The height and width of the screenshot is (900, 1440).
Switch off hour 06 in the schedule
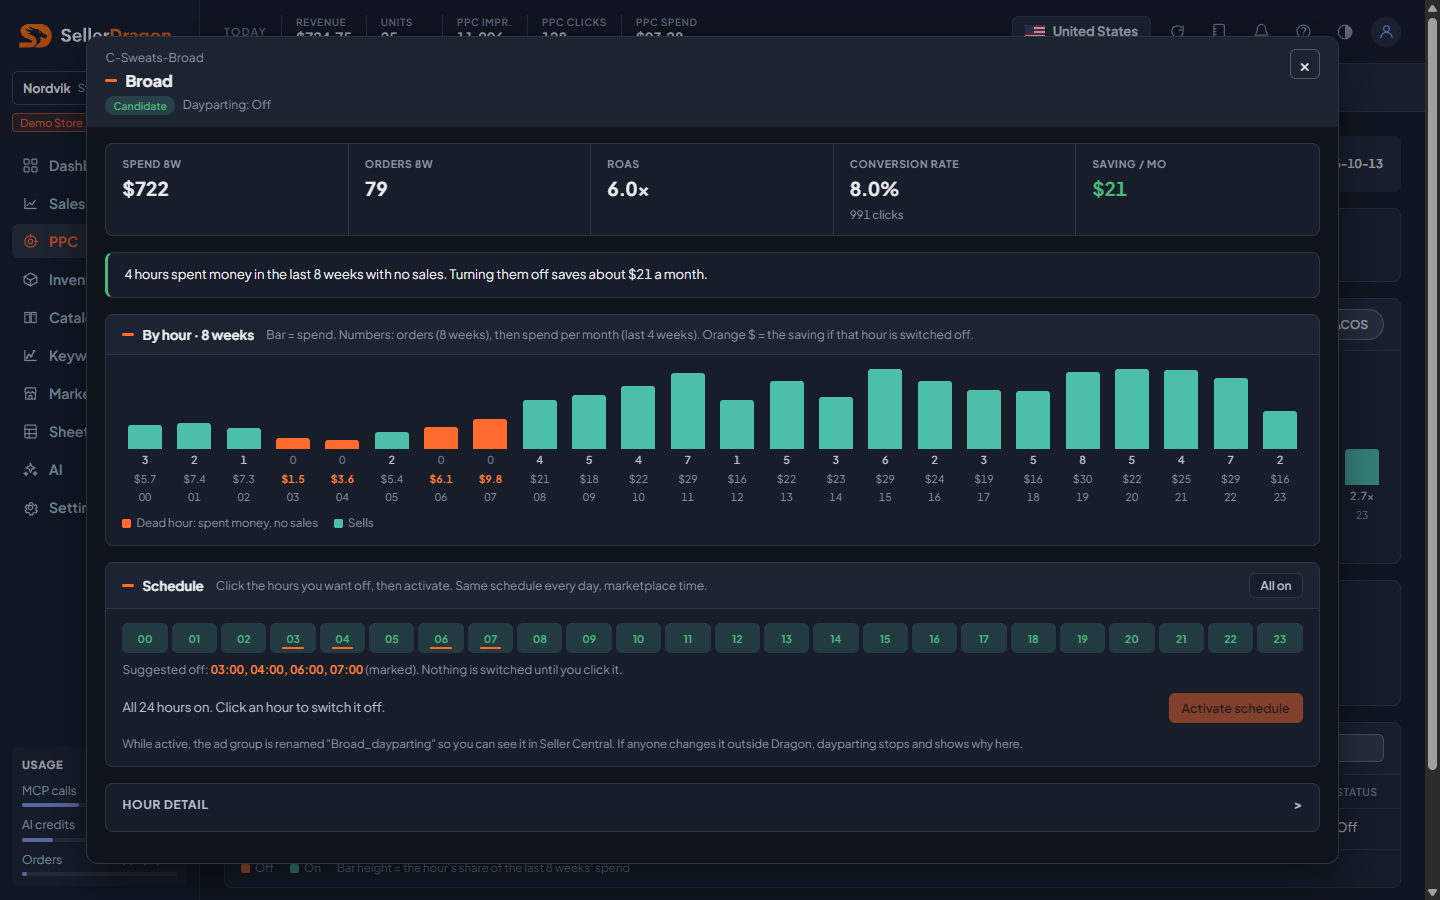(441, 638)
